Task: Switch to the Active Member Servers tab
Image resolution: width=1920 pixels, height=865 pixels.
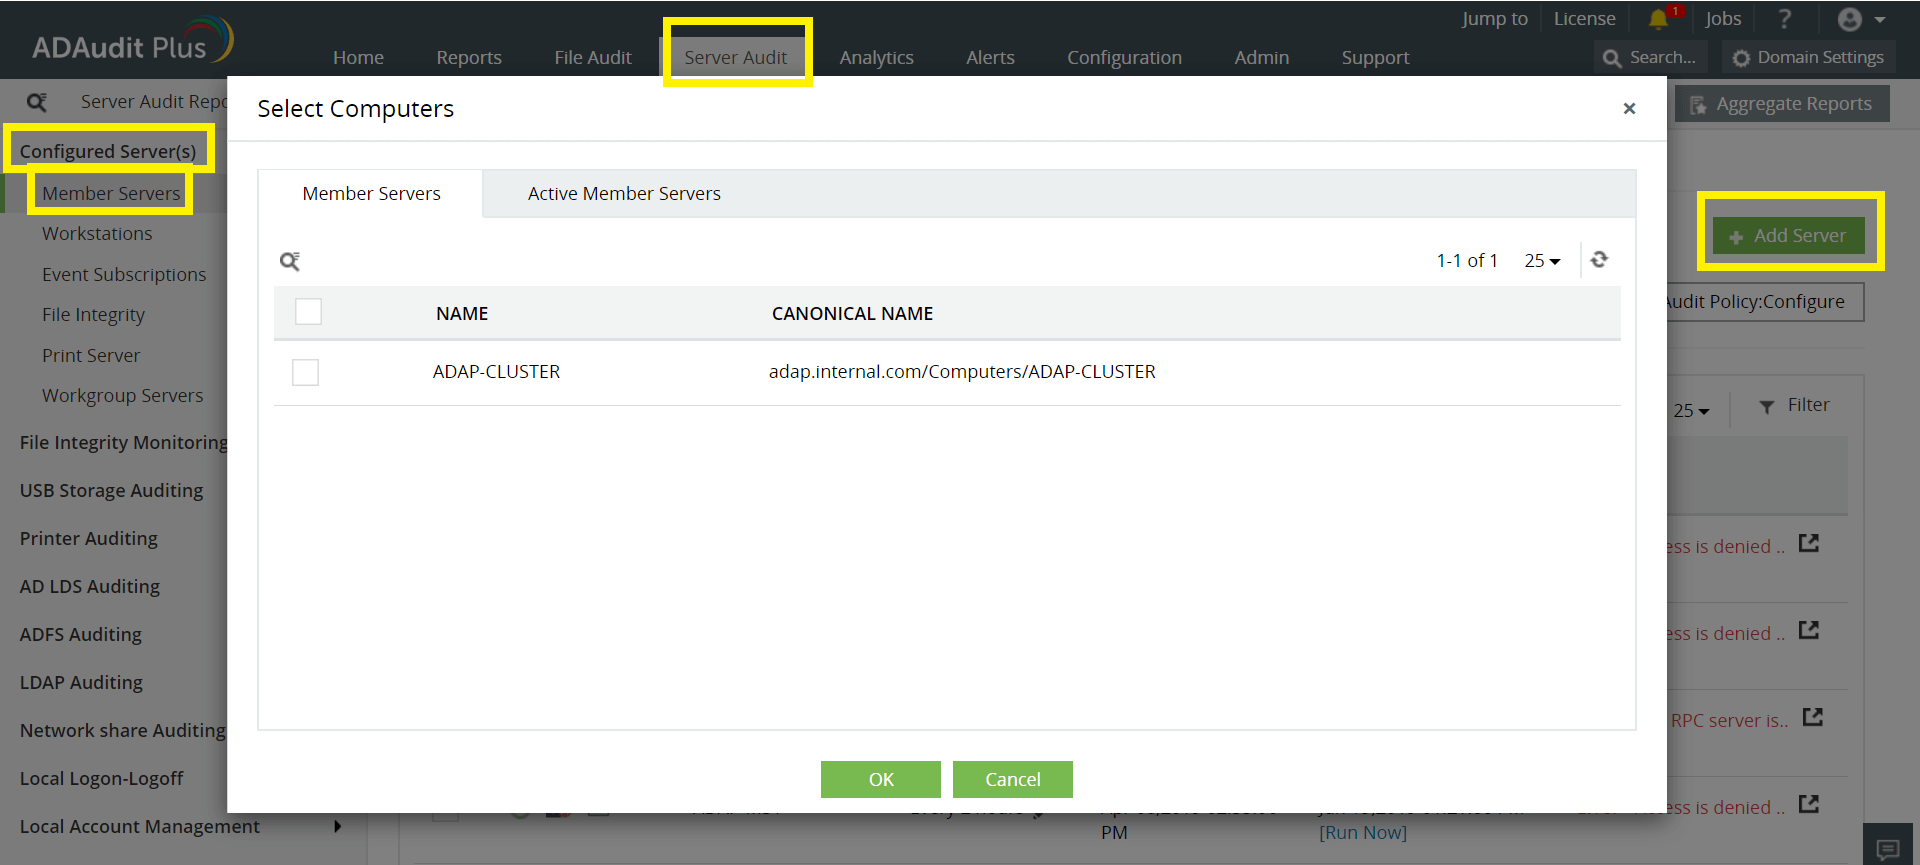Action: (624, 194)
